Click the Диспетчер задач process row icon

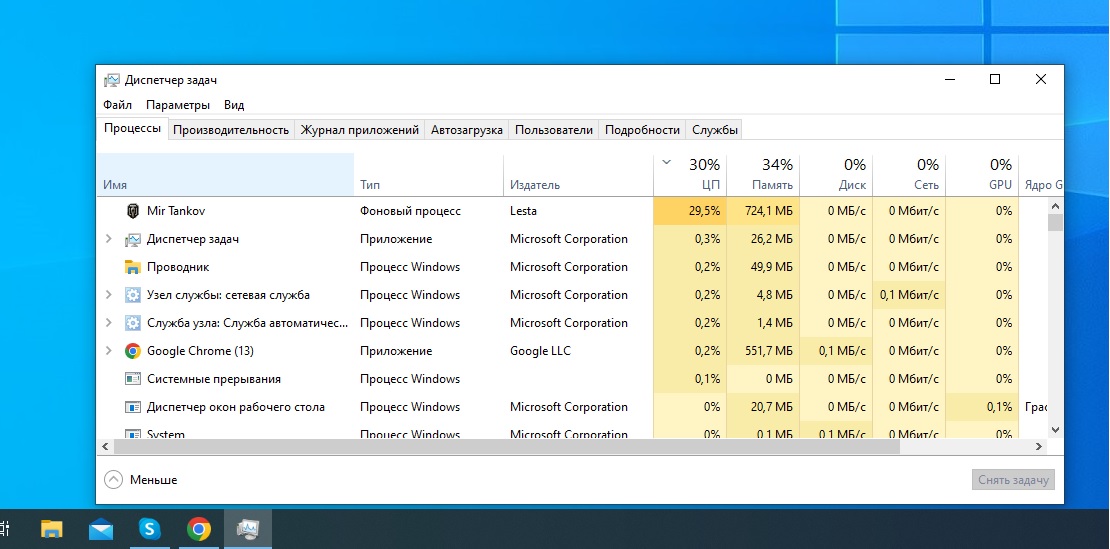click(132, 239)
